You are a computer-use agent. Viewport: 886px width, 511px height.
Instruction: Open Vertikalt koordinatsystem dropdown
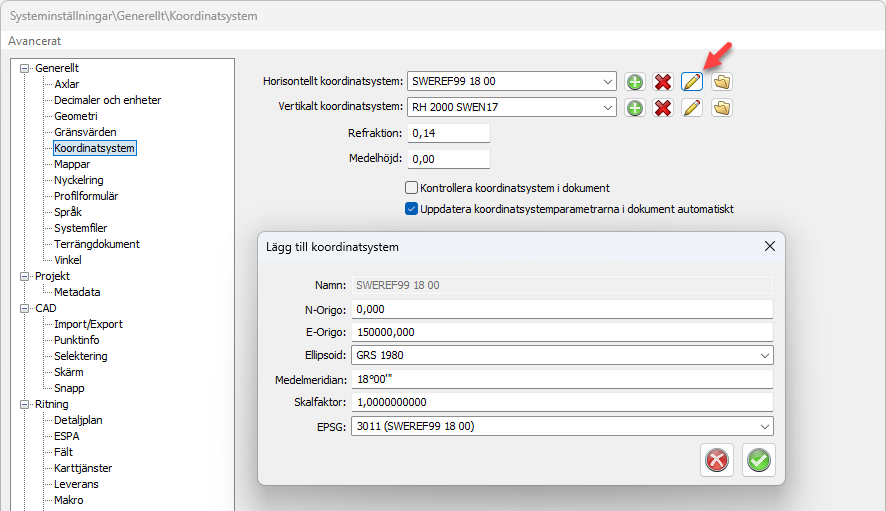(x=609, y=108)
